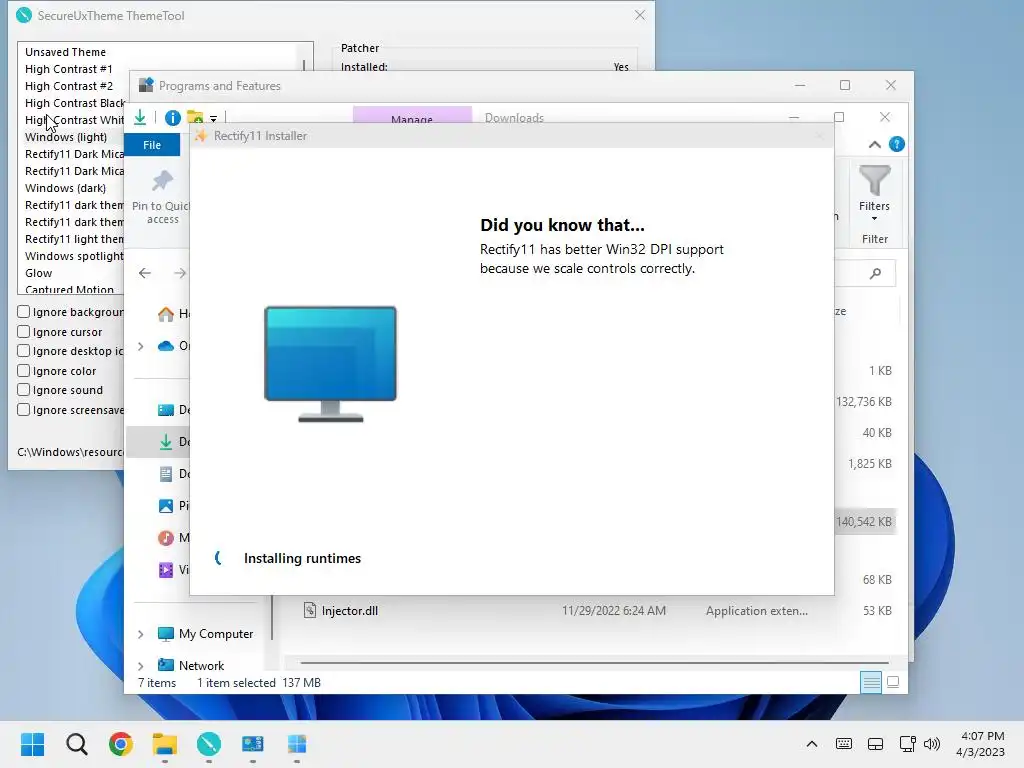Screen dimensions: 1024x768
Task: Click the search magnifier in Explorer
Action: click(875, 273)
